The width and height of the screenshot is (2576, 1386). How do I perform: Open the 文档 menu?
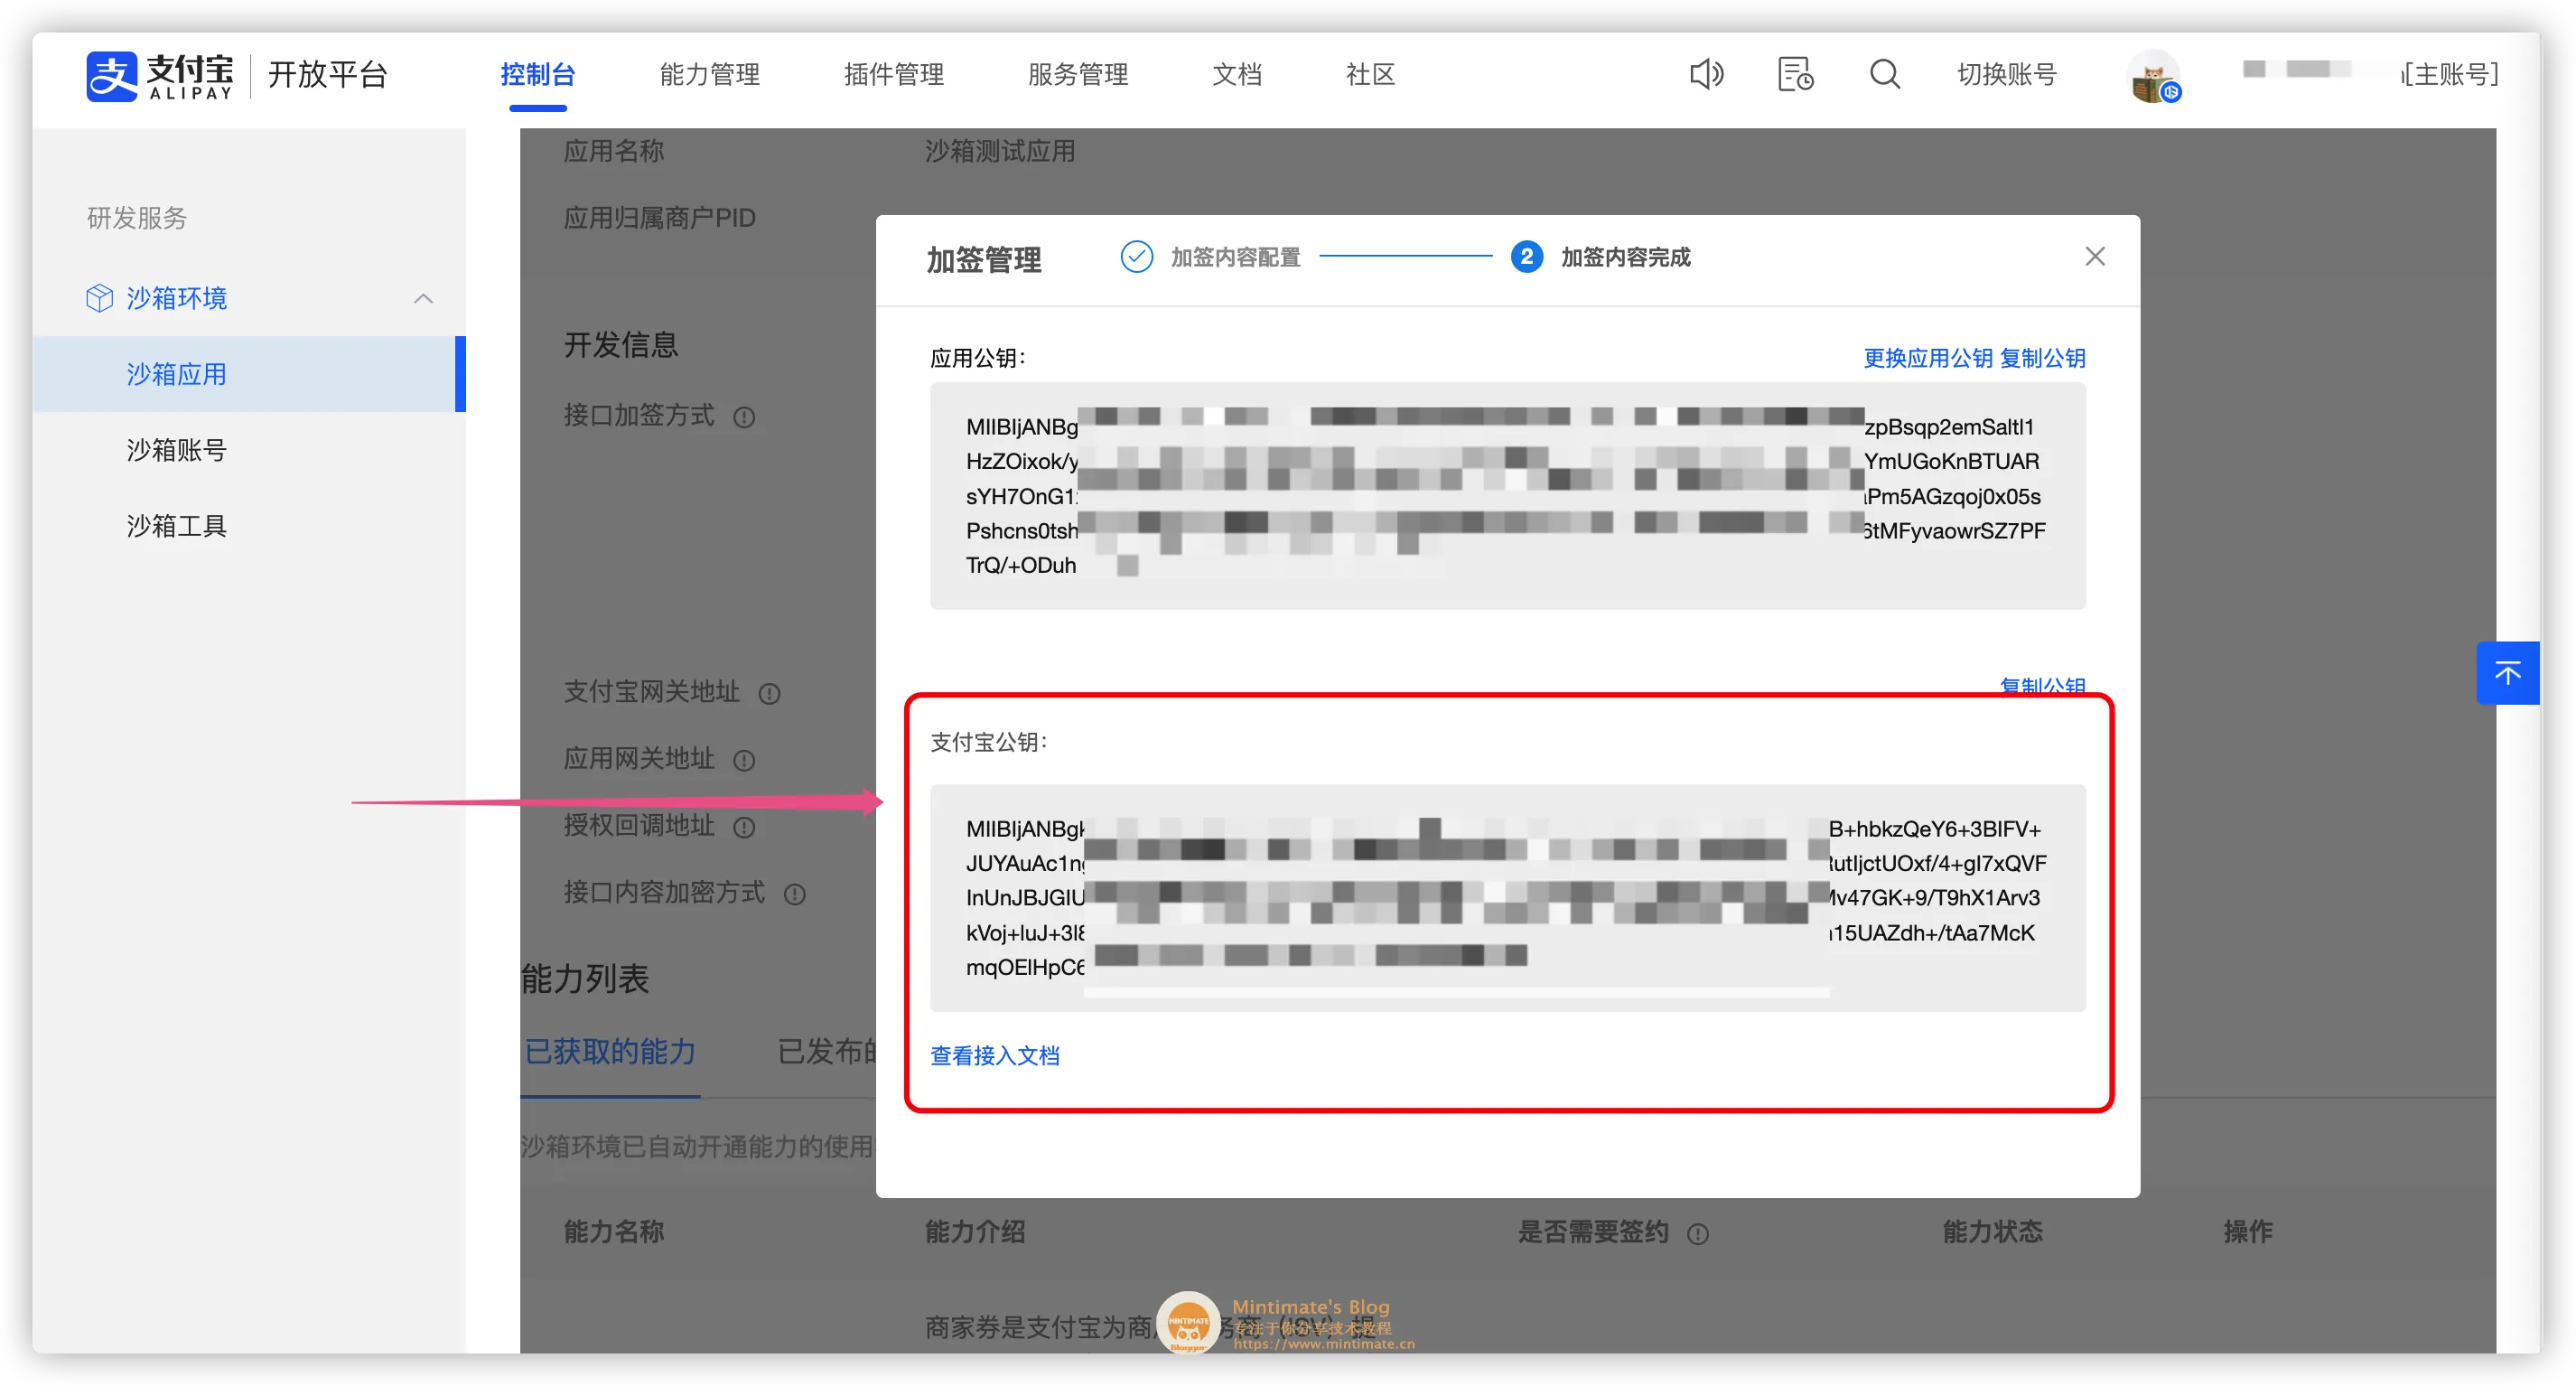[x=1237, y=74]
